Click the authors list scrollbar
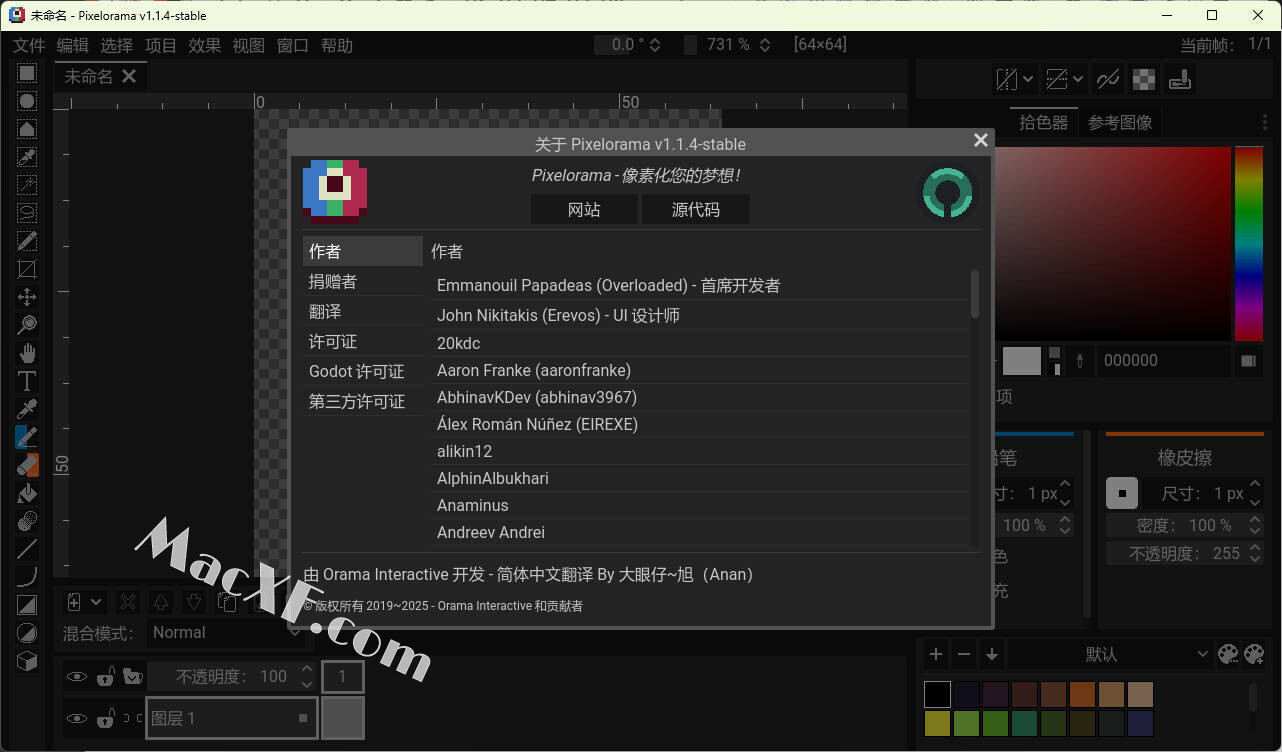 (x=975, y=294)
